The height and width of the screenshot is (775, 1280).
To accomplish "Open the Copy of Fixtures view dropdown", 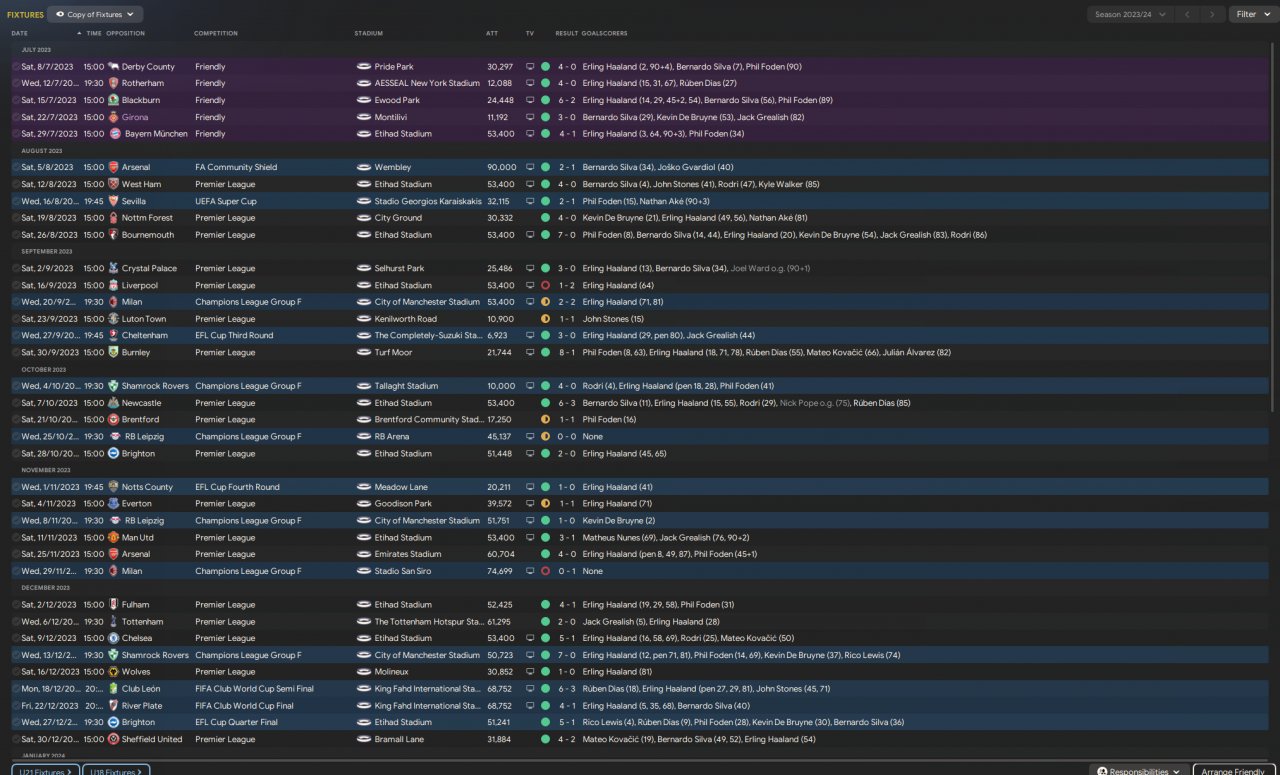I will tap(95, 15).
